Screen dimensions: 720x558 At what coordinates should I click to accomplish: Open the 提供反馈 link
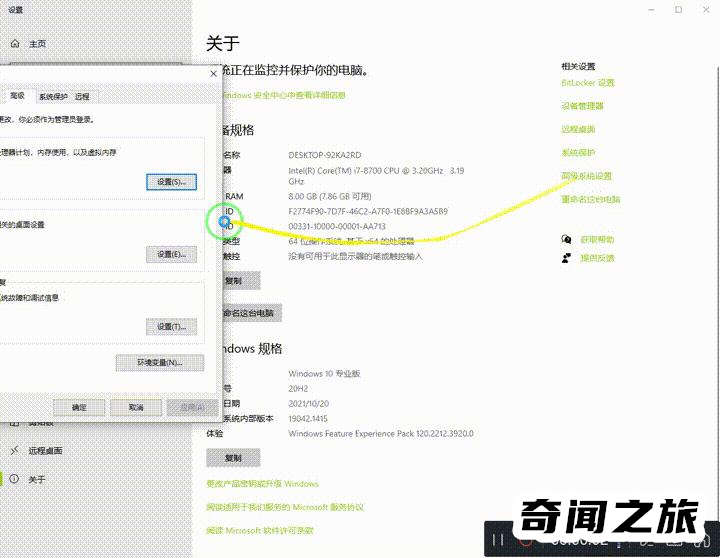point(597,258)
